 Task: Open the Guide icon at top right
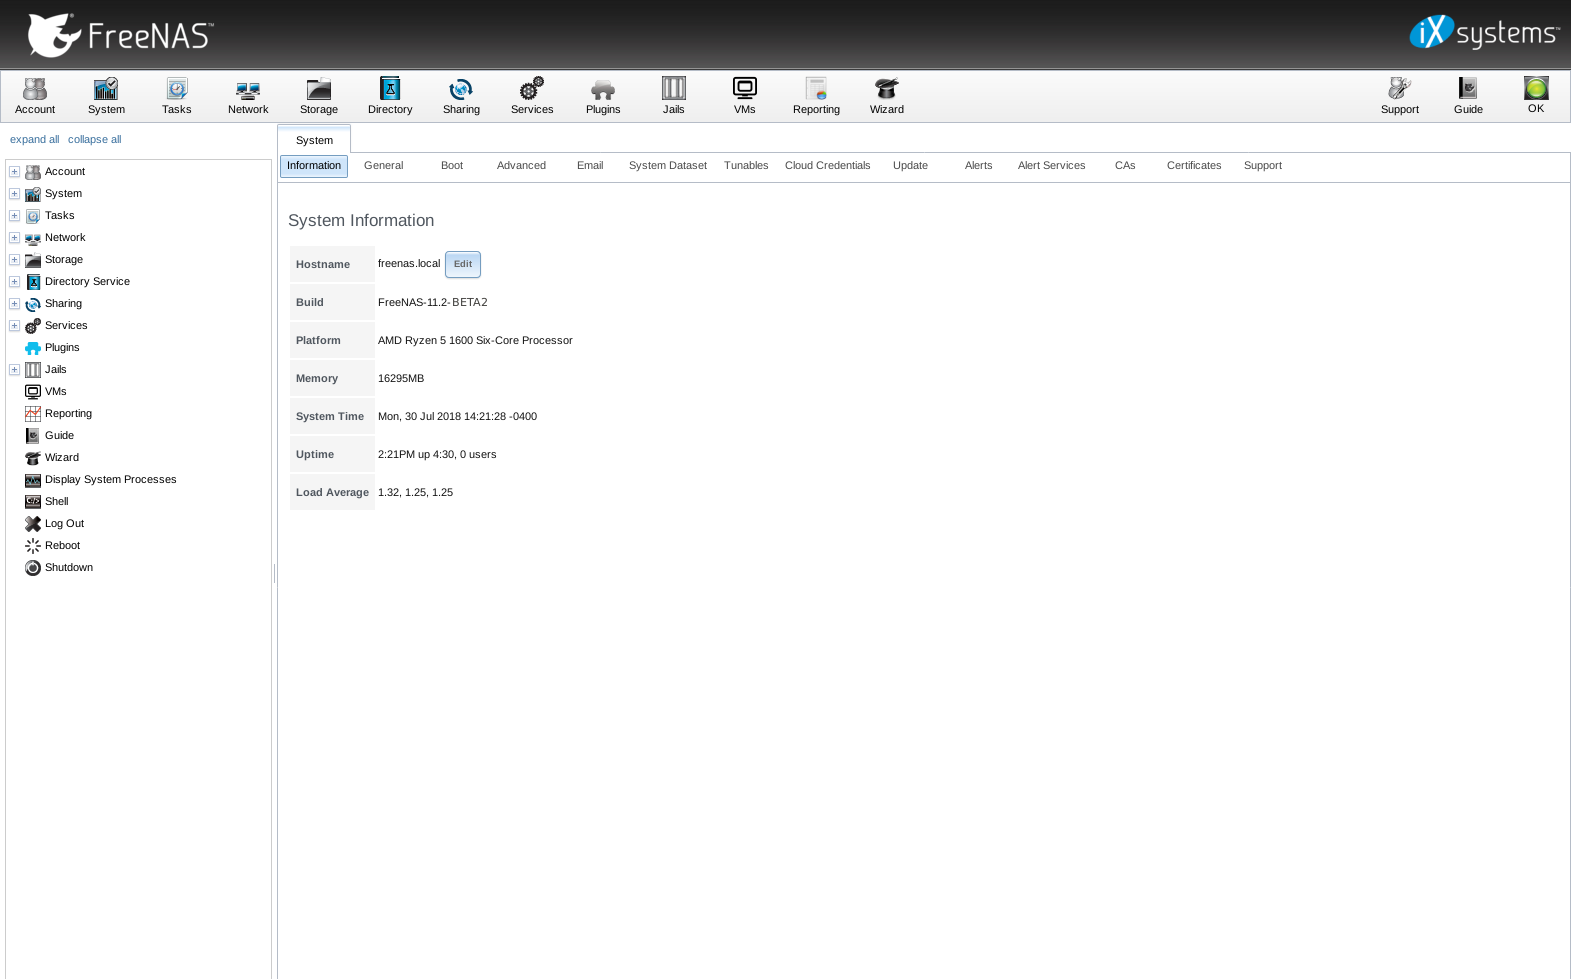(x=1467, y=96)
